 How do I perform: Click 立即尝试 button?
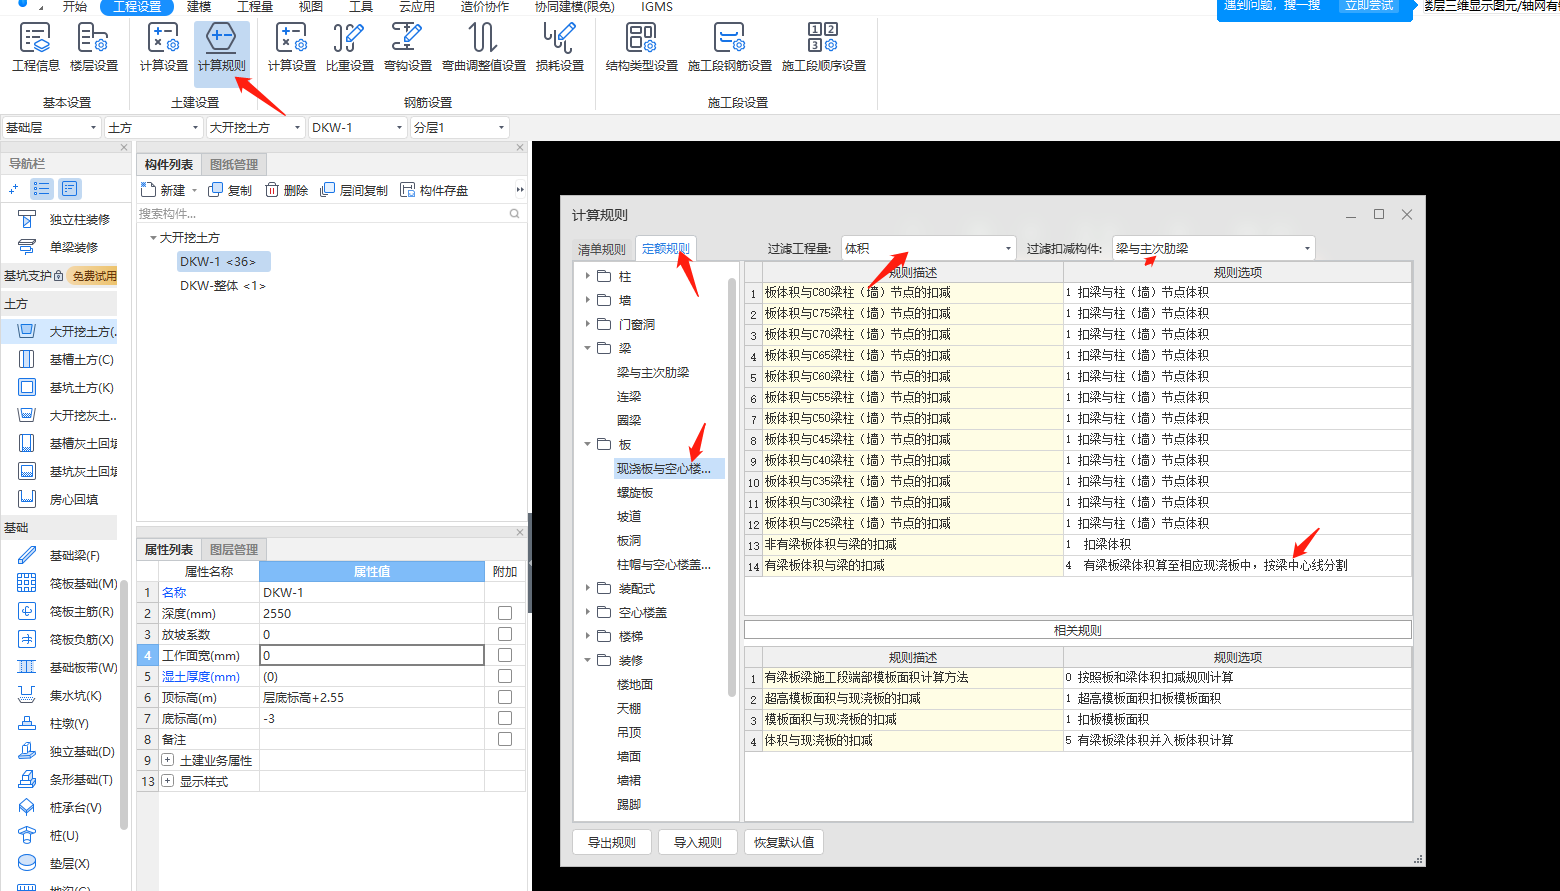click(x=1369, y=6)
